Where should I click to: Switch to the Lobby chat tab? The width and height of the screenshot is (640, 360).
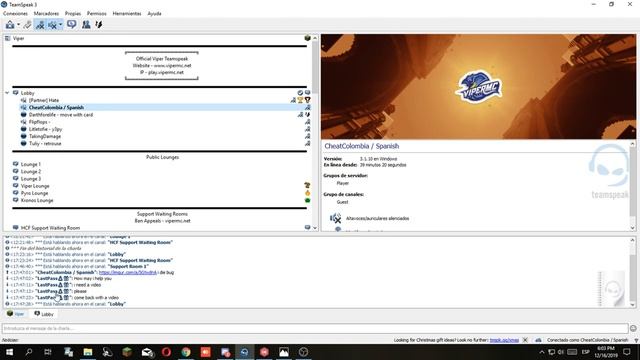pyautogui.click(x=43, y=314)
